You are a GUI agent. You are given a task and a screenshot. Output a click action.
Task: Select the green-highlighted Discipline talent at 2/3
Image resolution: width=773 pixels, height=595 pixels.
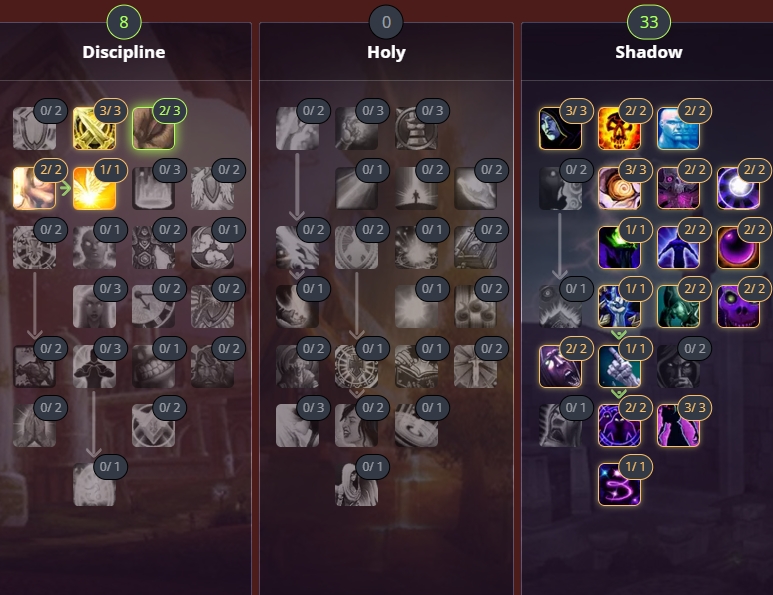pos(153,129)
